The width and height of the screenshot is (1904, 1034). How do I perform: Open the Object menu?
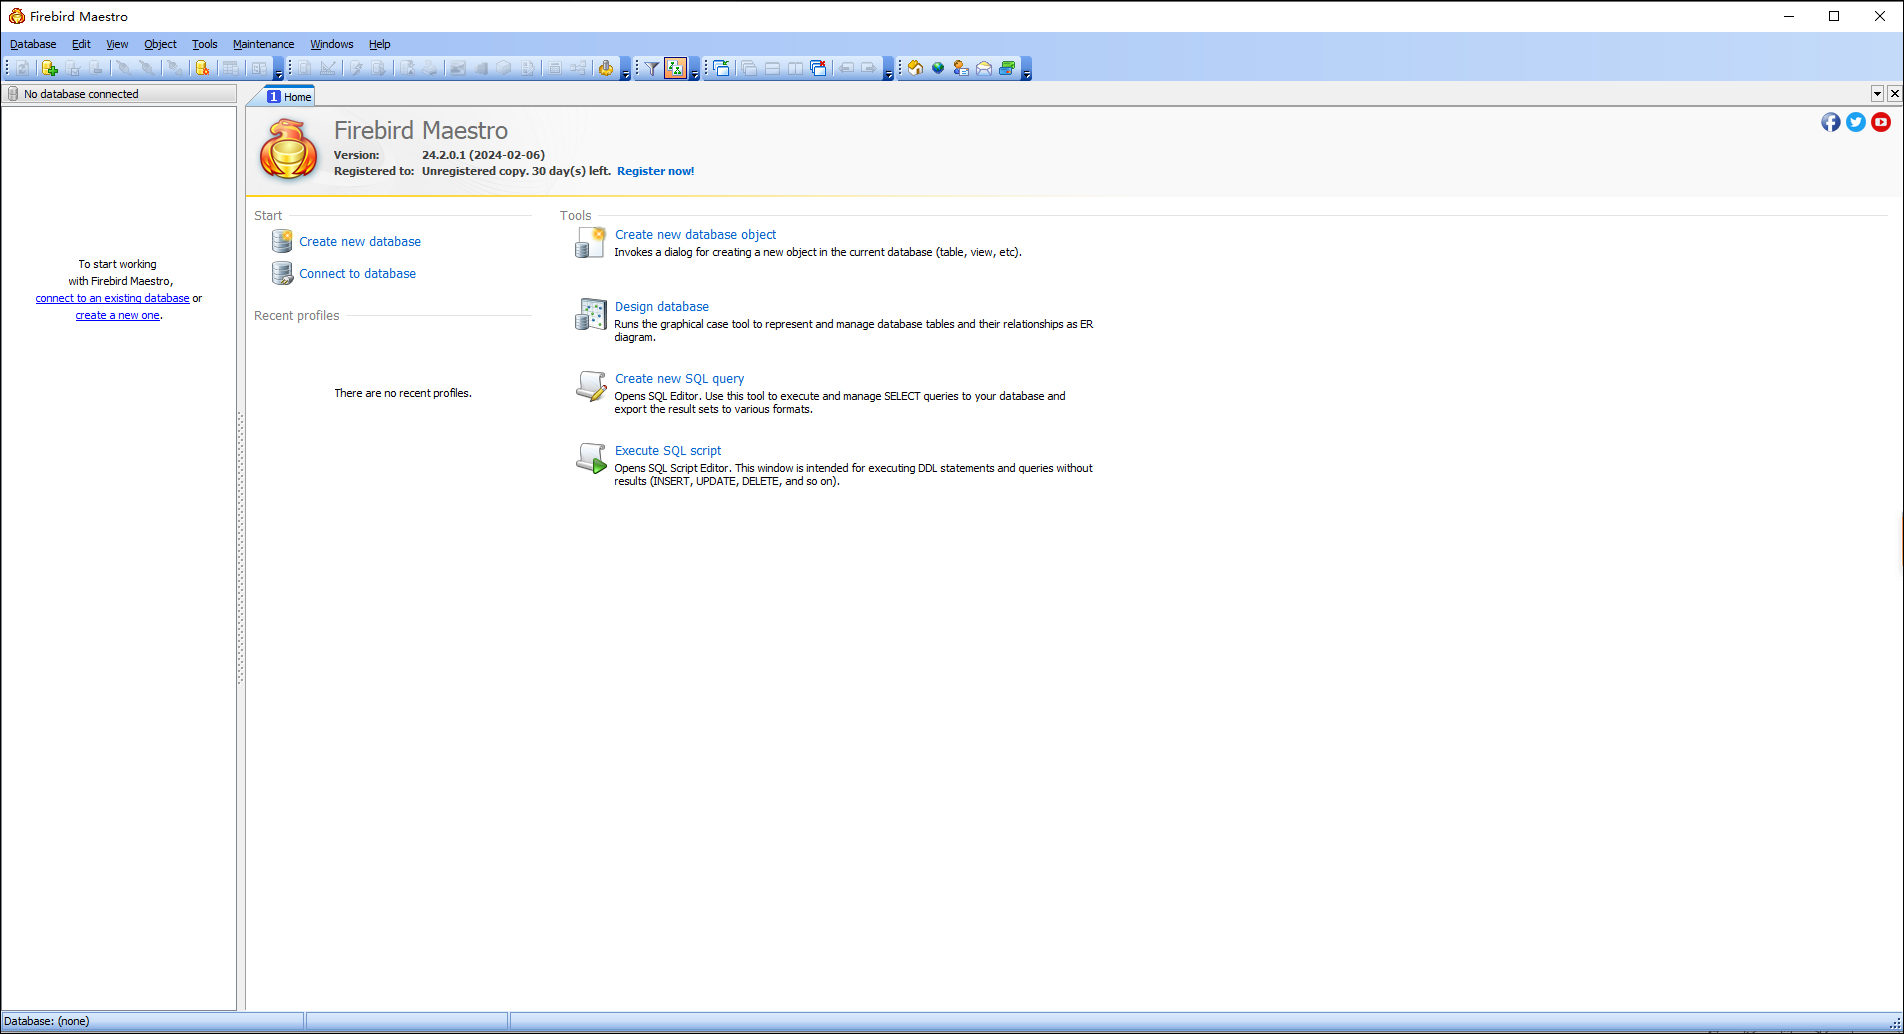click(160, 44)
